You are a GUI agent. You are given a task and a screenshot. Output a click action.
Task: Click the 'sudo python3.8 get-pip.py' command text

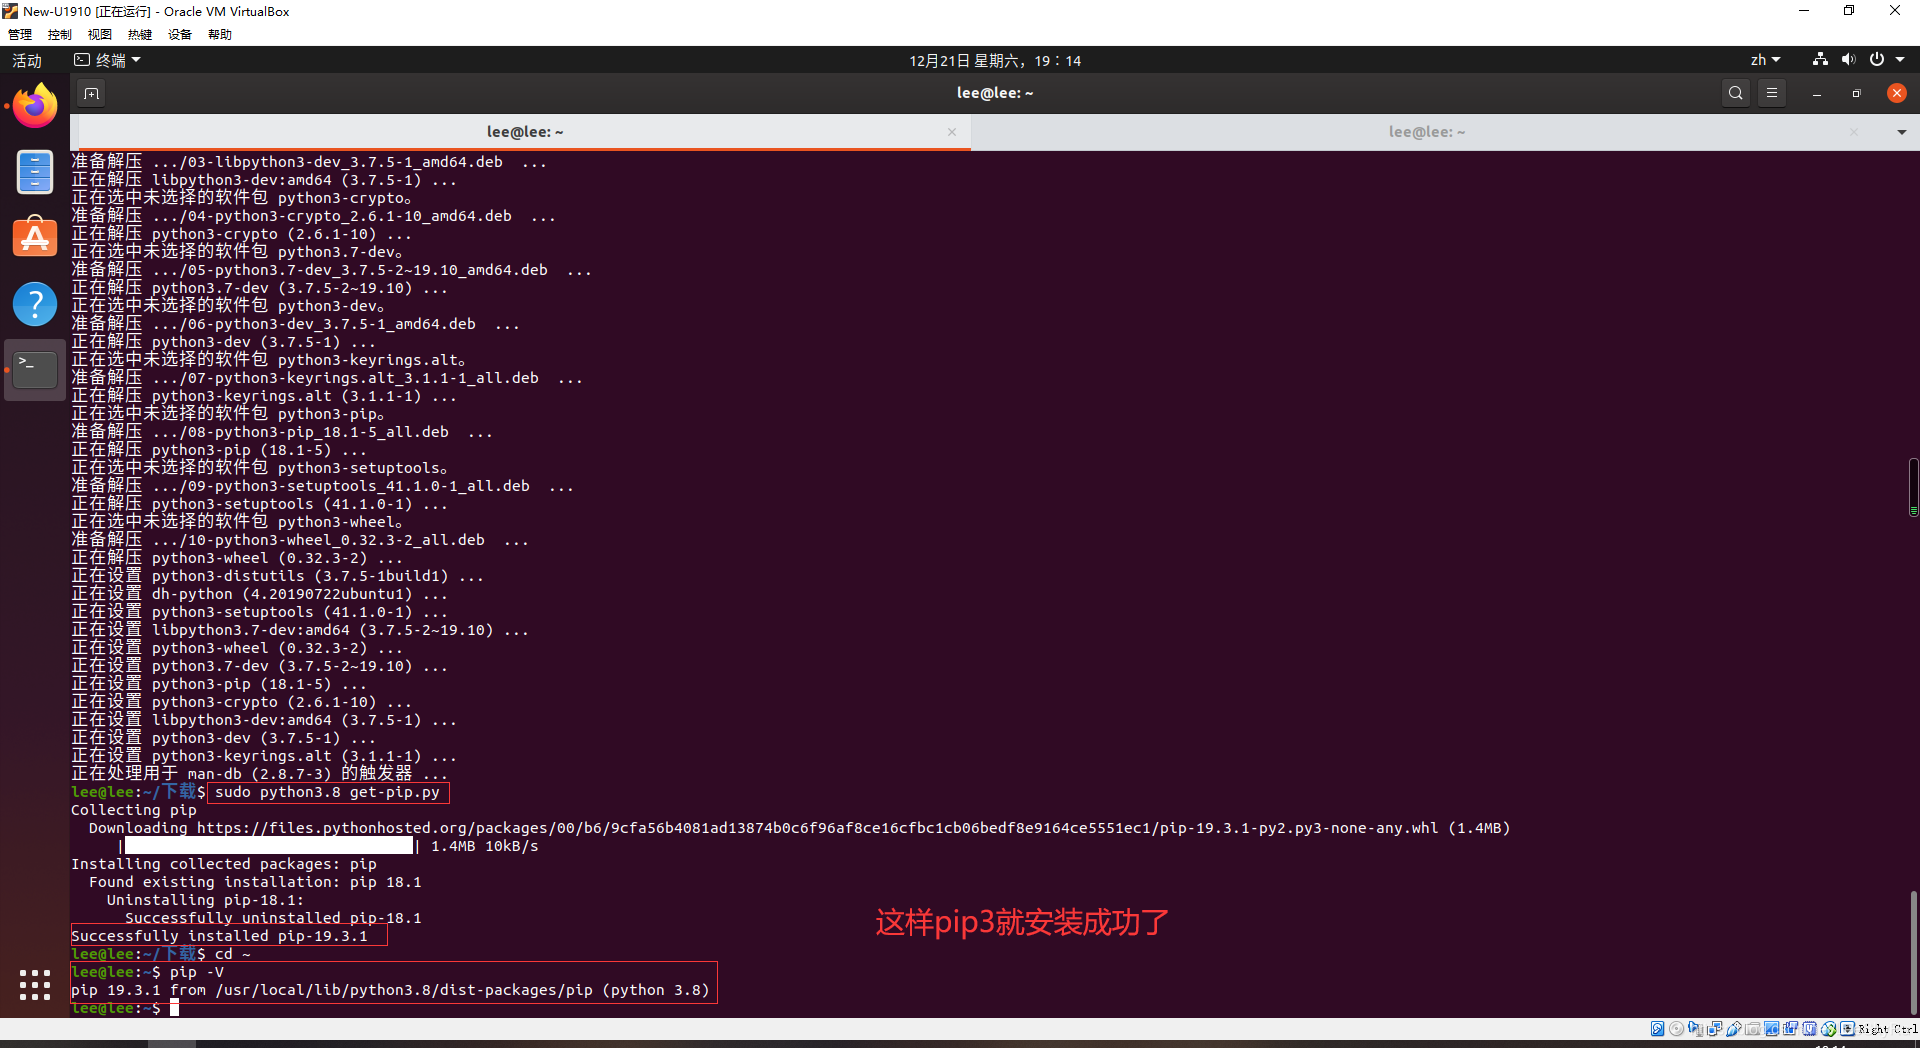click(327, 792)
